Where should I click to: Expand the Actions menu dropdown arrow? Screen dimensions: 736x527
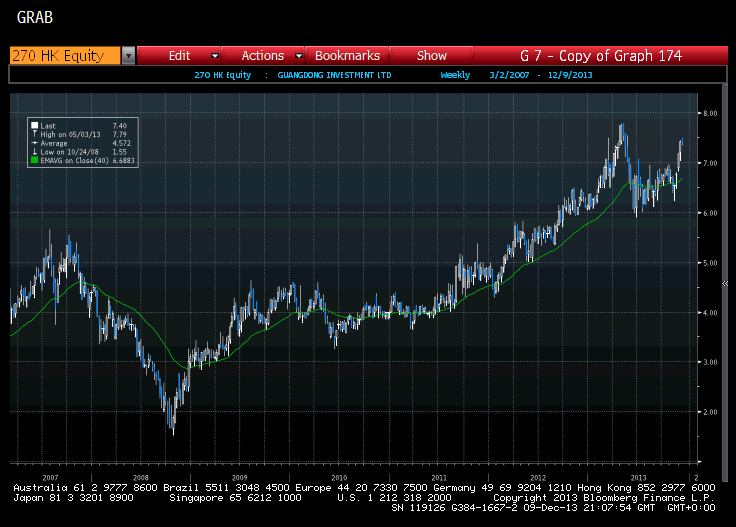(x=297, y=56)
